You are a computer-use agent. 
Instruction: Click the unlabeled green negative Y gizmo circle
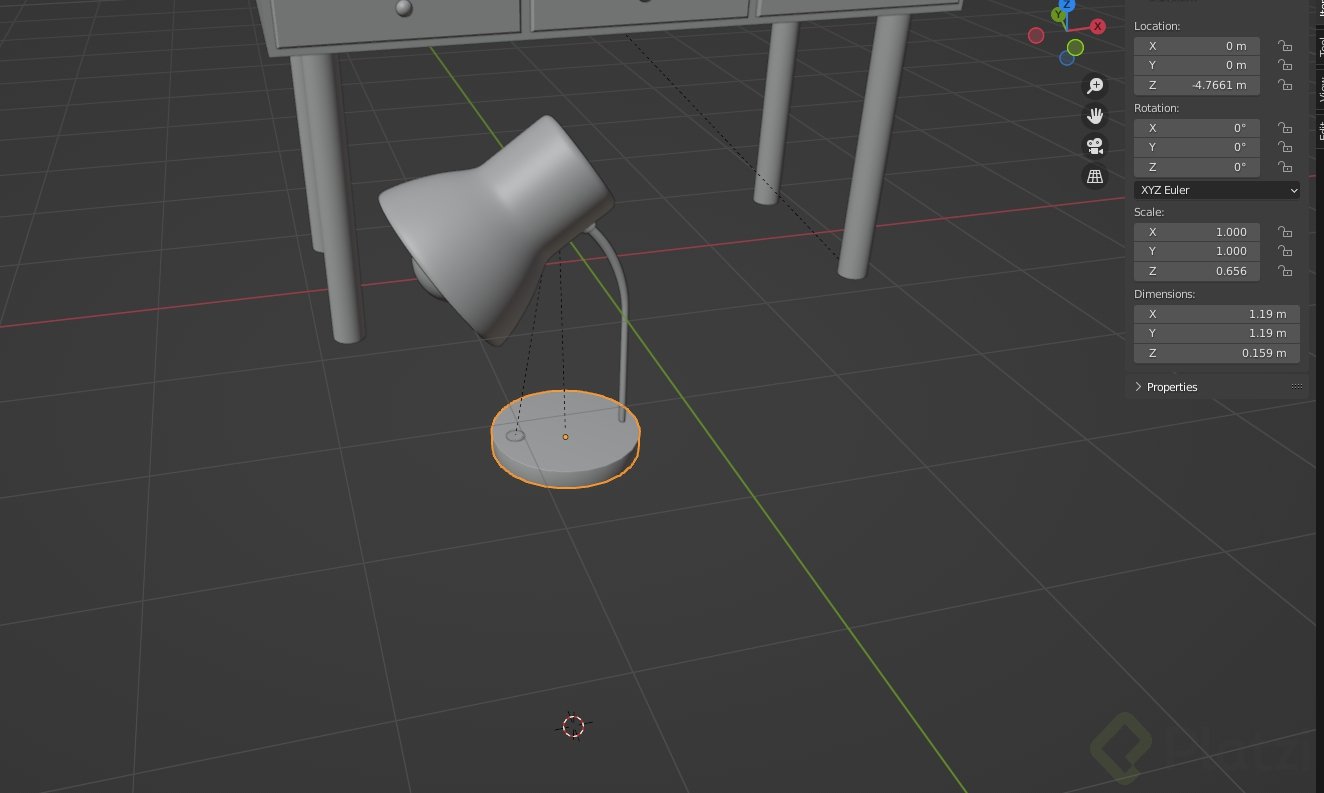(1075, 47)
